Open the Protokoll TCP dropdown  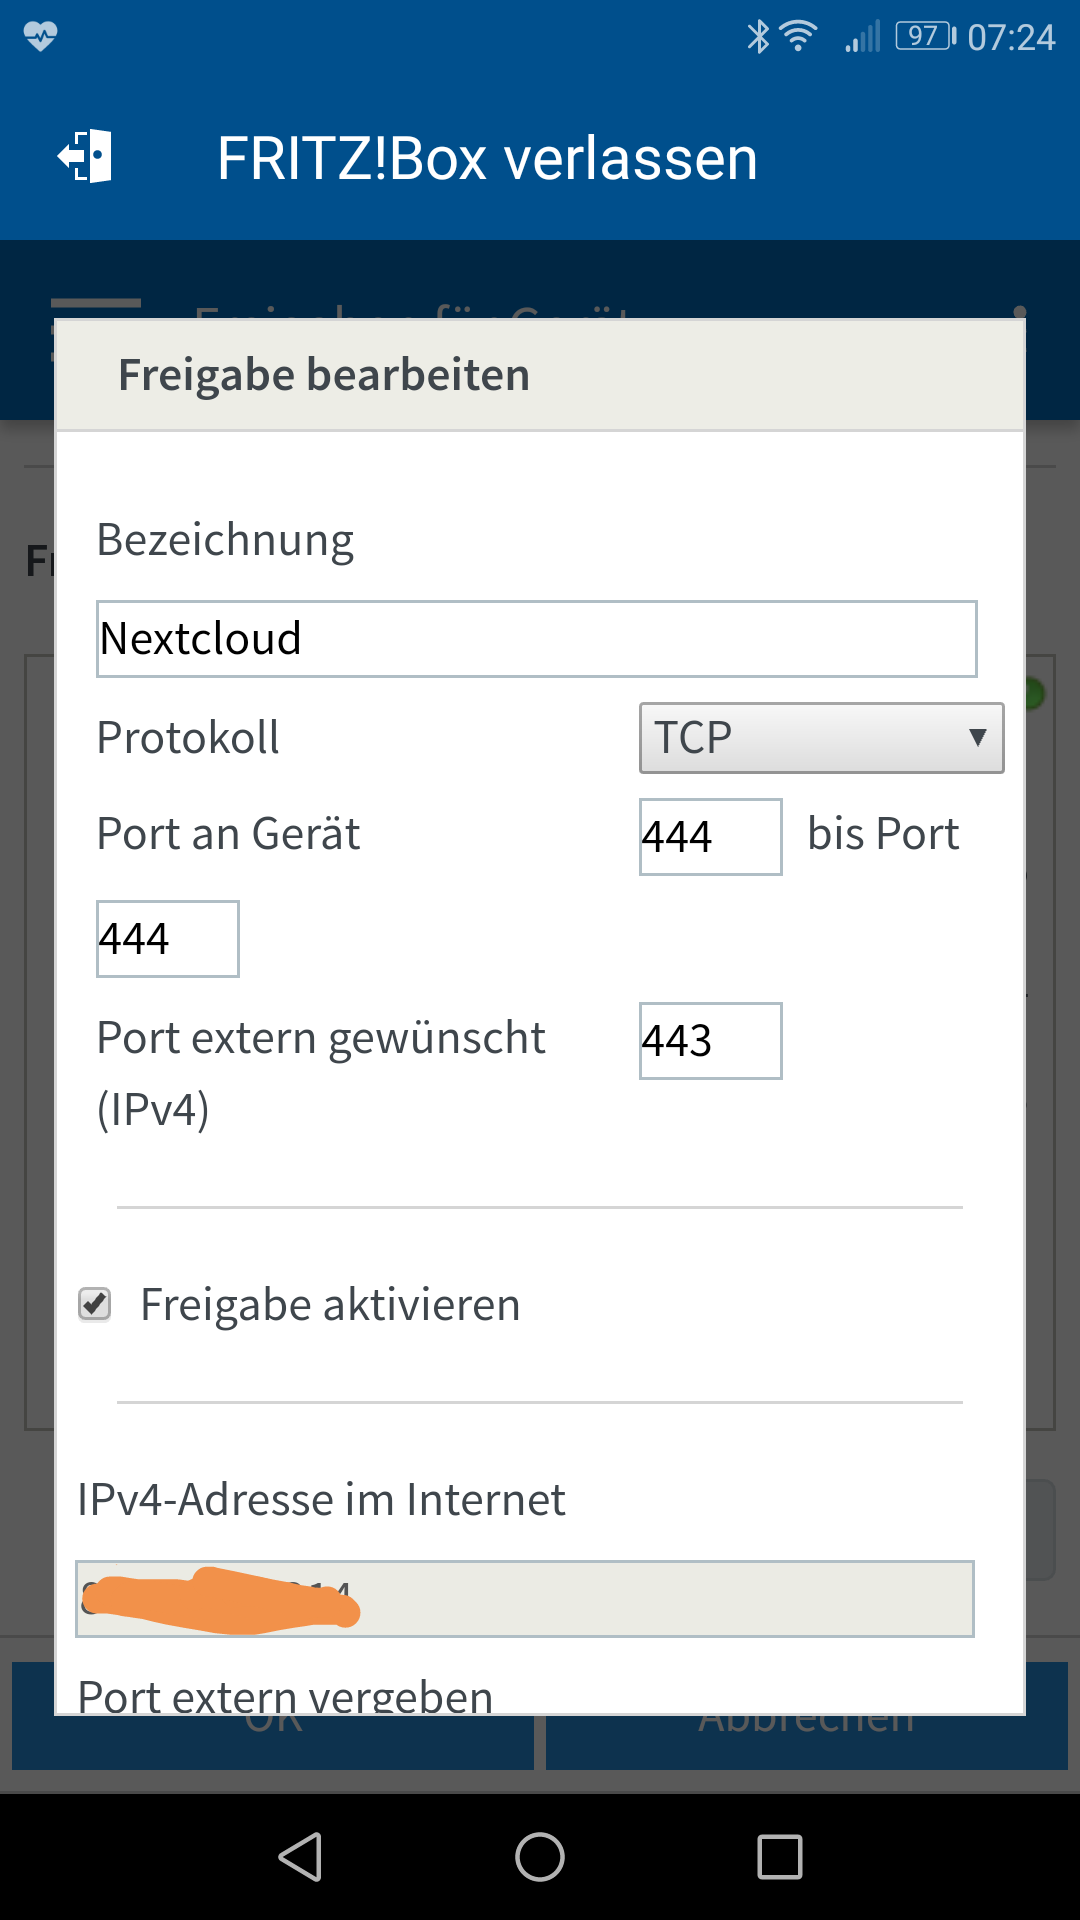[821, 738]
